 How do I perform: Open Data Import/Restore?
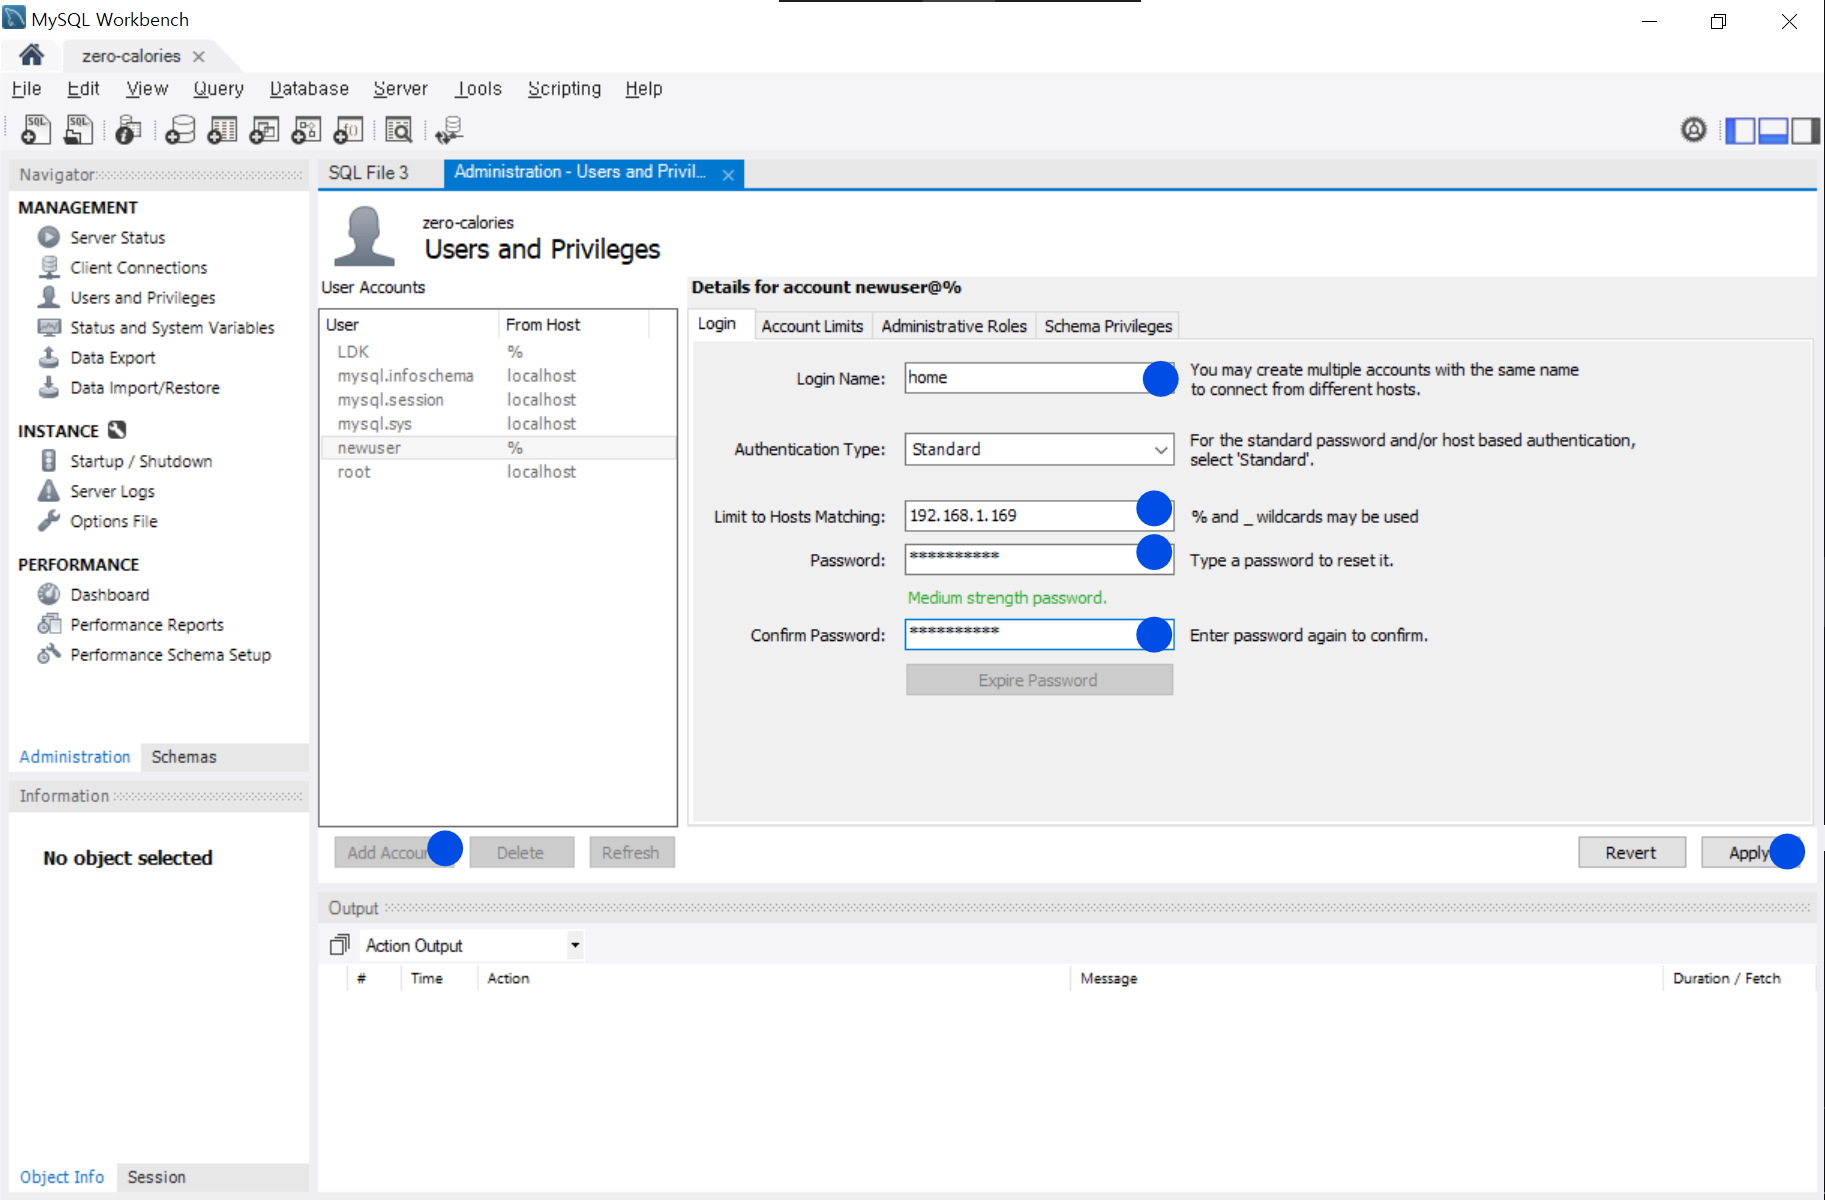(x=145, y=387)
